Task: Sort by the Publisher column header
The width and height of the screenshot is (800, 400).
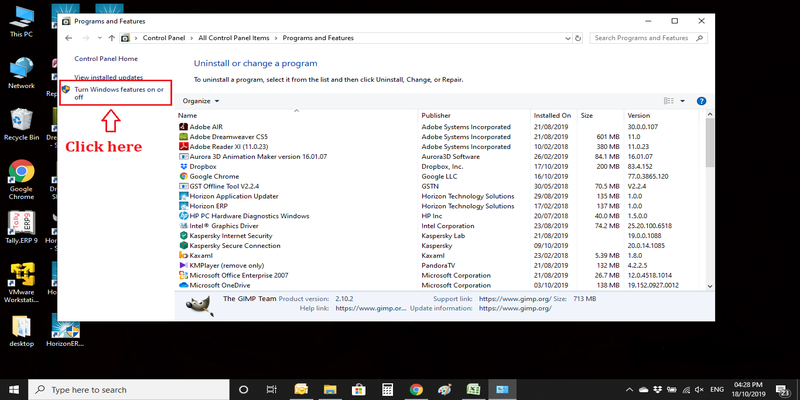Action: tap(474, 115)
